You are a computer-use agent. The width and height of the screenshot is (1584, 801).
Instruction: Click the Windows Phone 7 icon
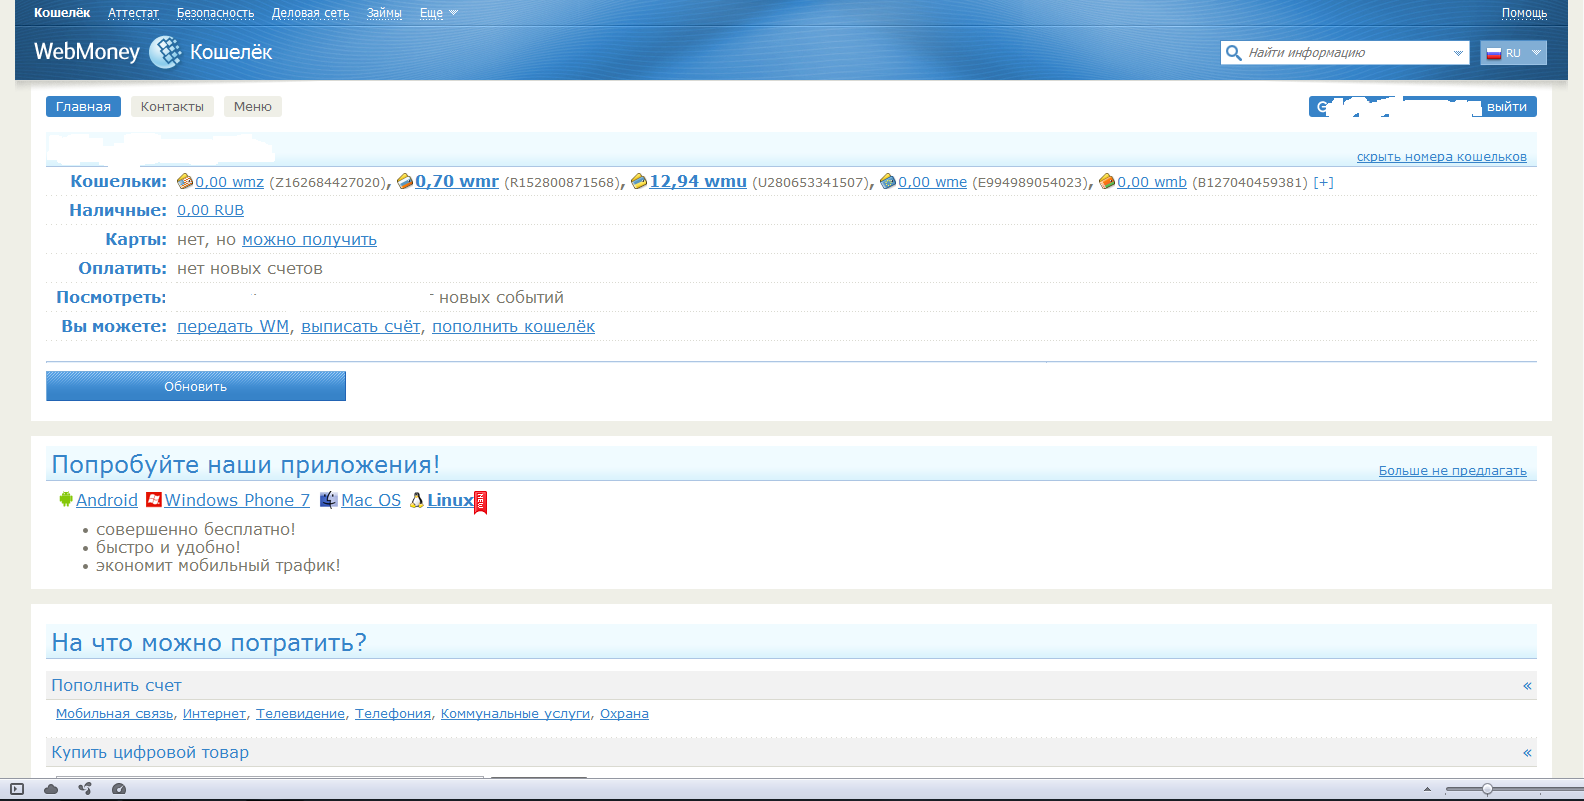[154, 499]
